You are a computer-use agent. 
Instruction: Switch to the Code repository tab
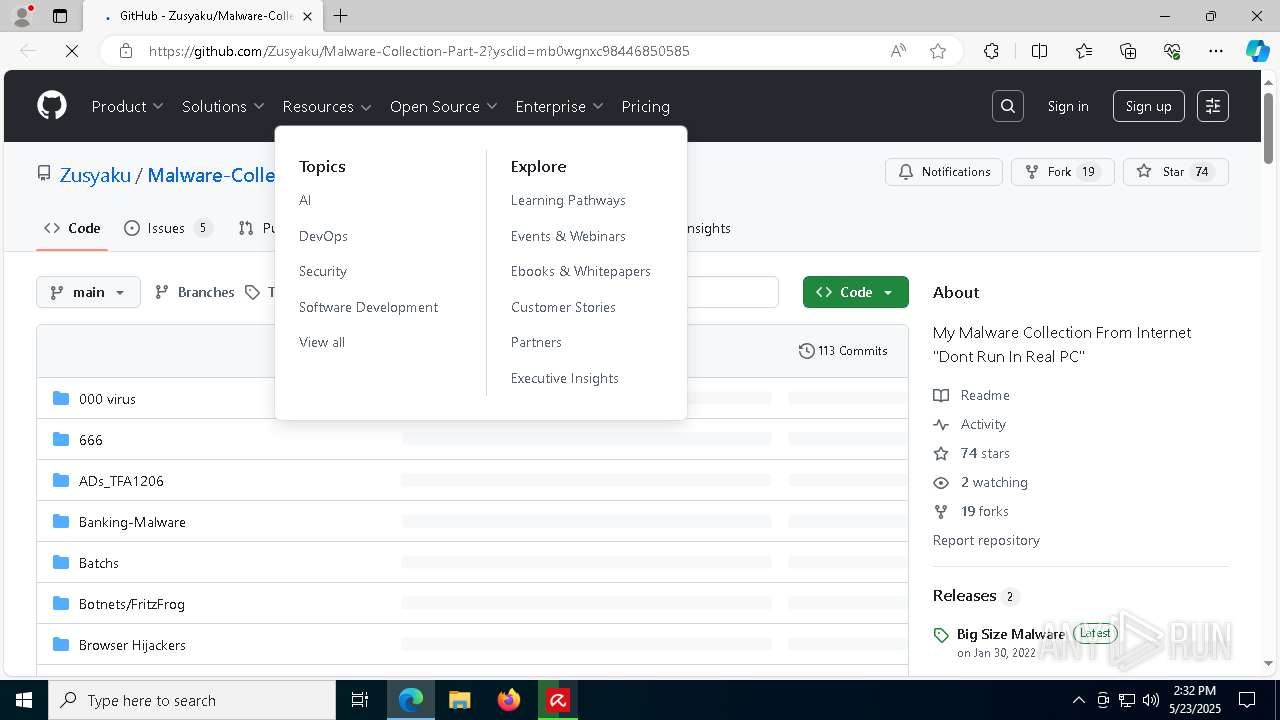[x=72, y=228]
